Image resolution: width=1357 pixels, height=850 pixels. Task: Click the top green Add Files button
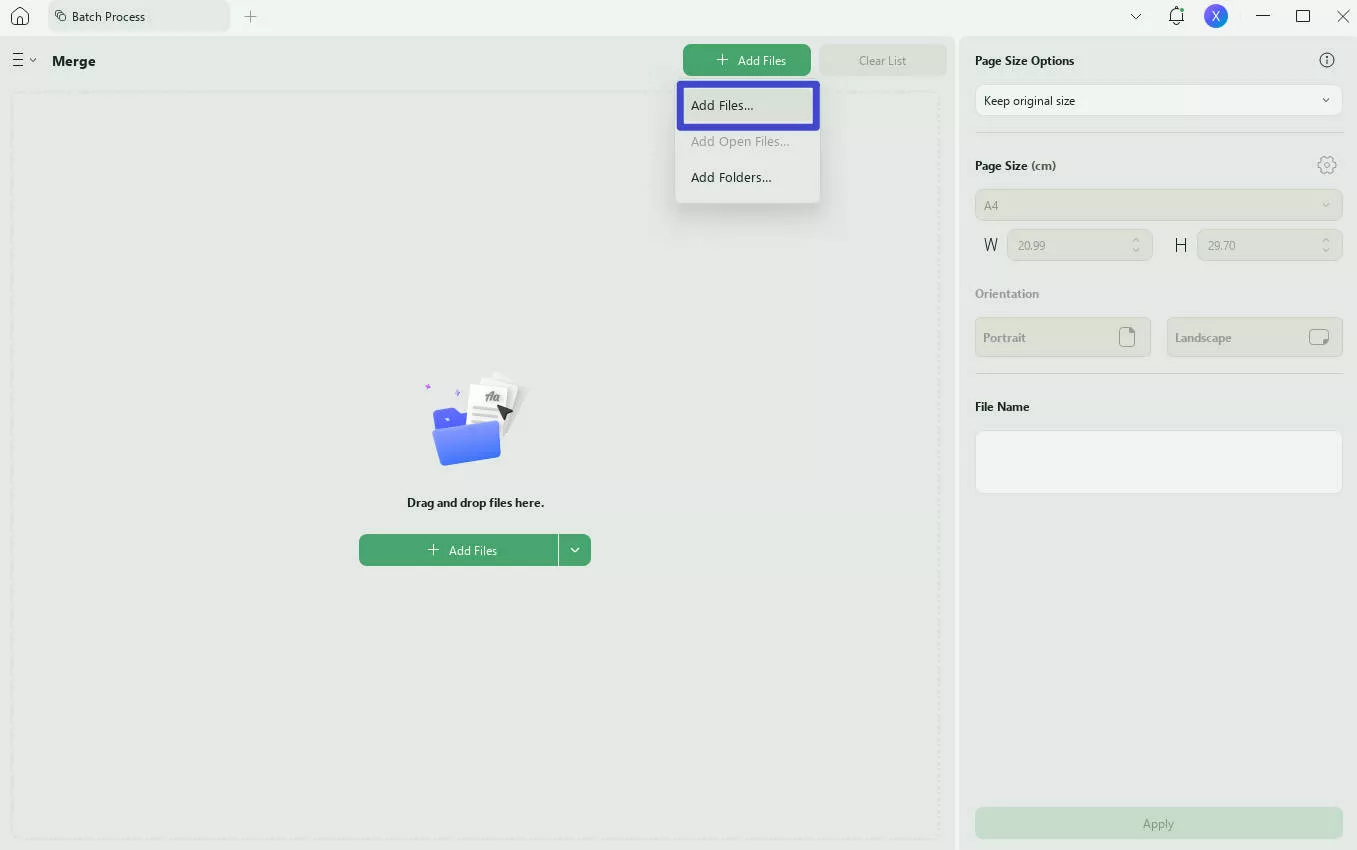[747, 60]
